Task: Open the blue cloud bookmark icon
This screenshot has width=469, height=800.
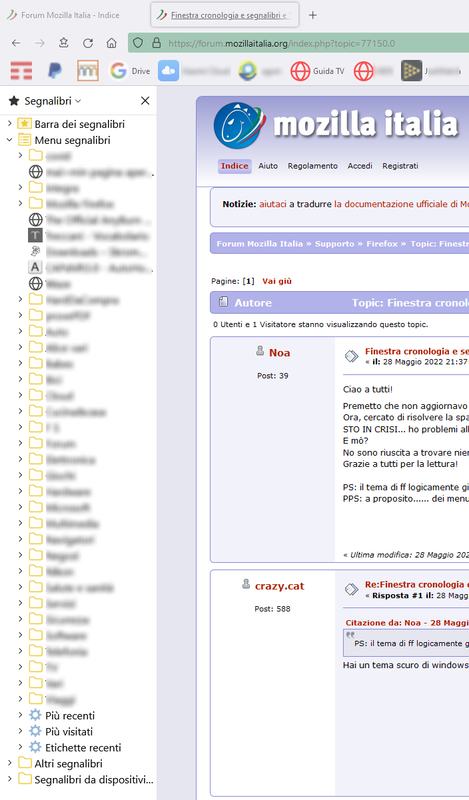Action: click(x=168, y=71)
